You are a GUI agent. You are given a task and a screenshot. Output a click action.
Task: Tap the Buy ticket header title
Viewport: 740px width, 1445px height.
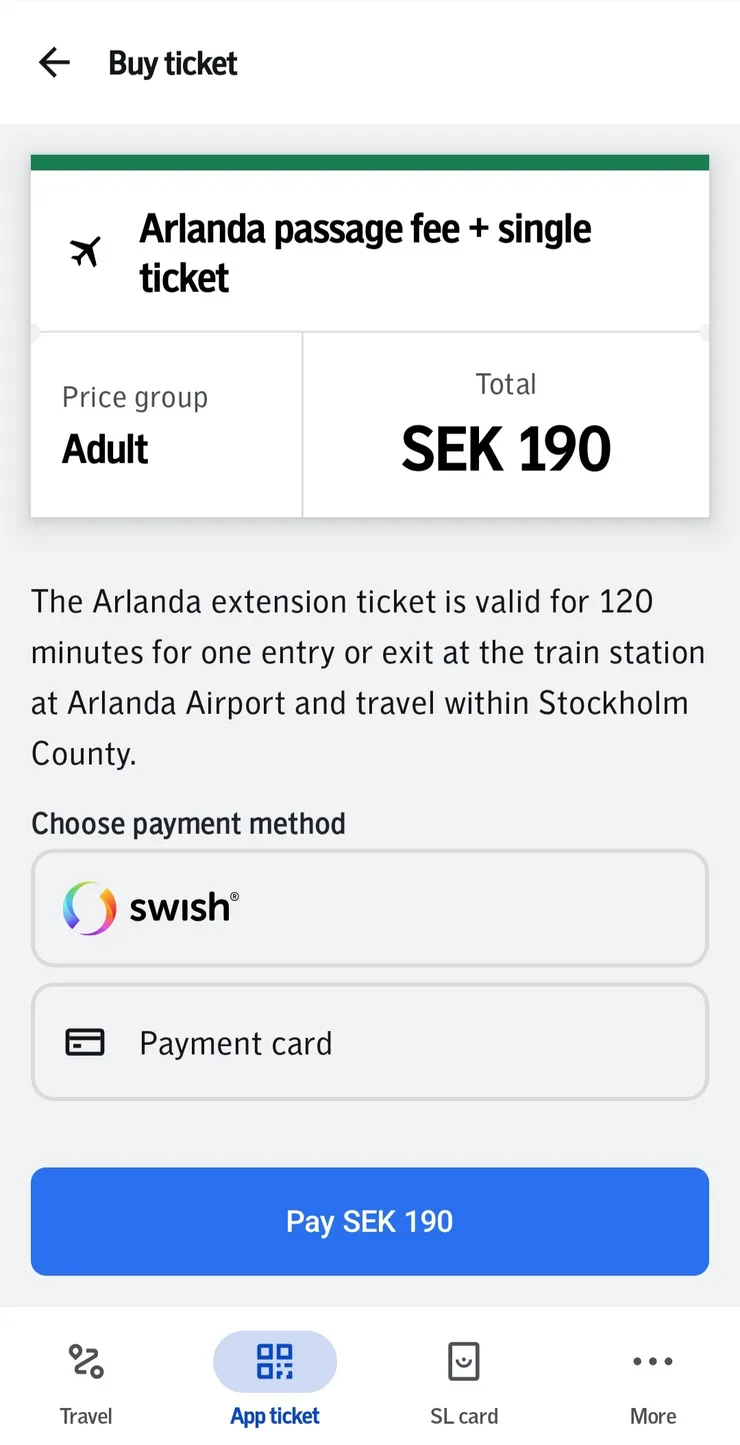173,64
